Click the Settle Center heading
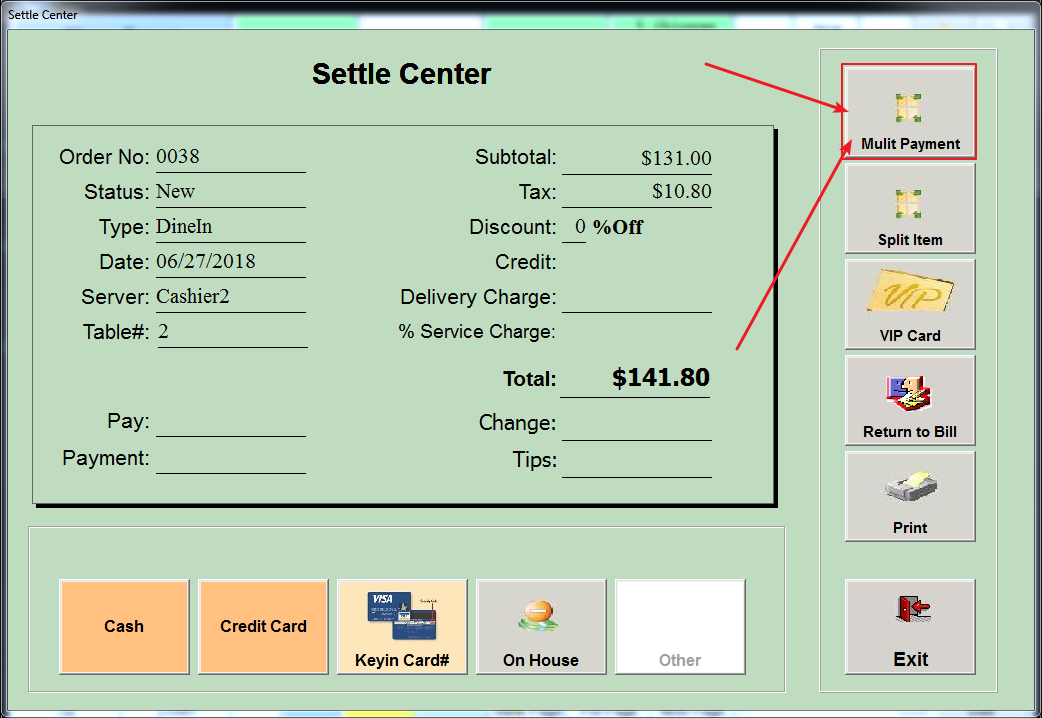 pos(401,74)
